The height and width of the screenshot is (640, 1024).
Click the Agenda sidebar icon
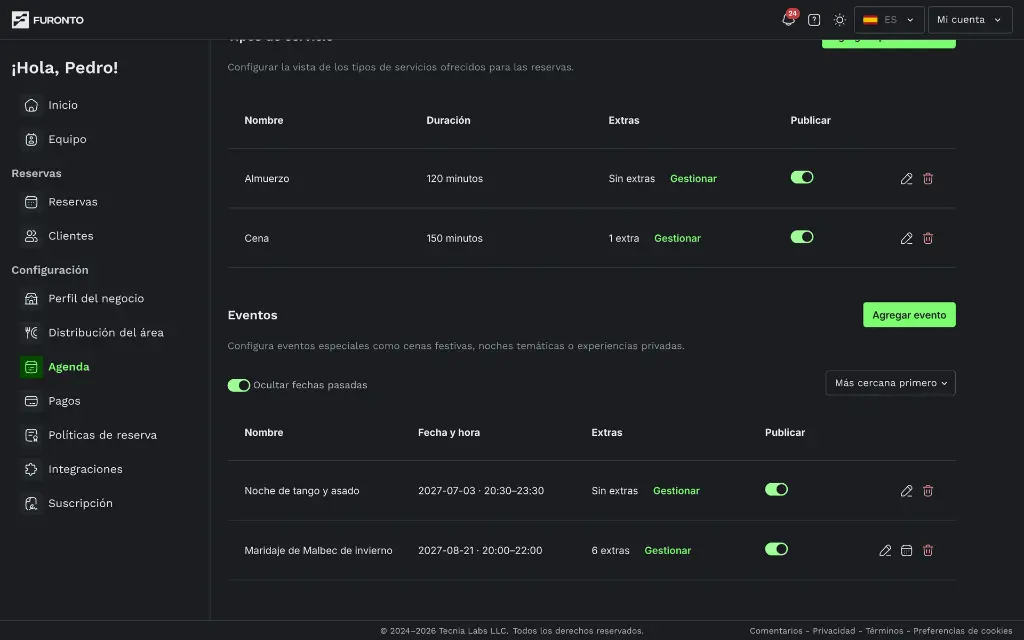[x=31, y=367]
